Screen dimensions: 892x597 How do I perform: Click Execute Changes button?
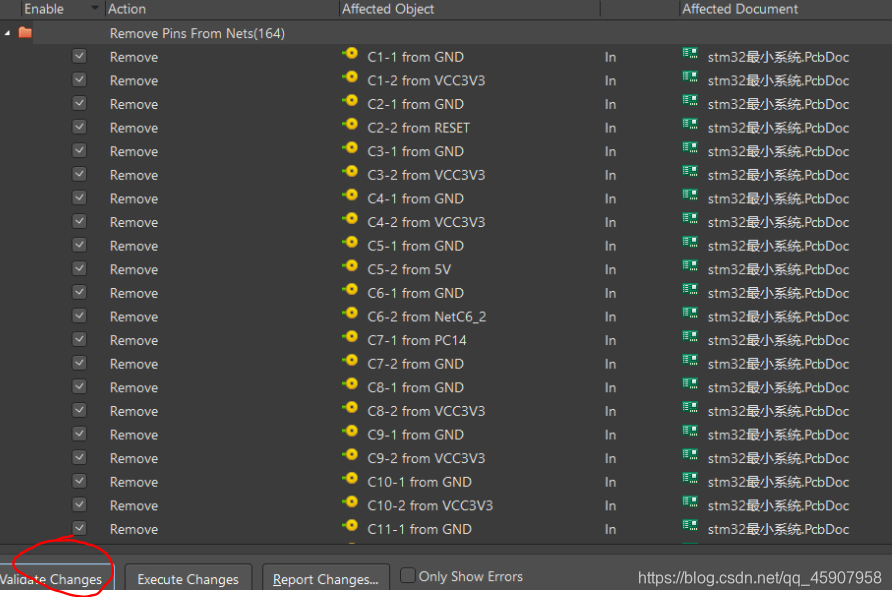point(188,578)
